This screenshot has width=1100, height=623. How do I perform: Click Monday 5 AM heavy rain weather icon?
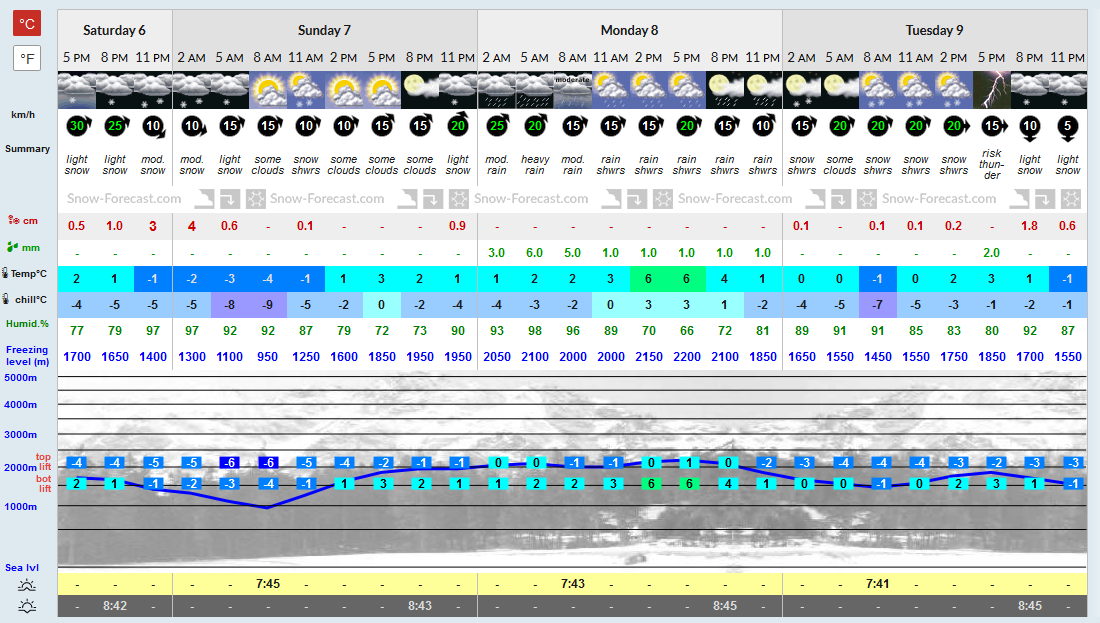tap(535, 90)
